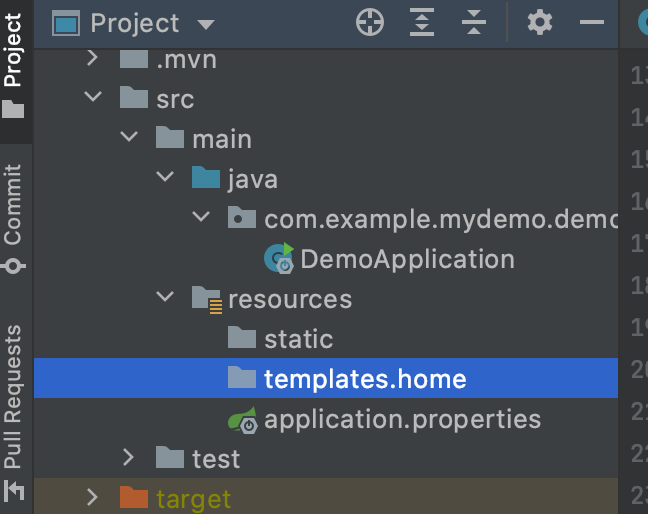Expand the test folder

[129, 458]
